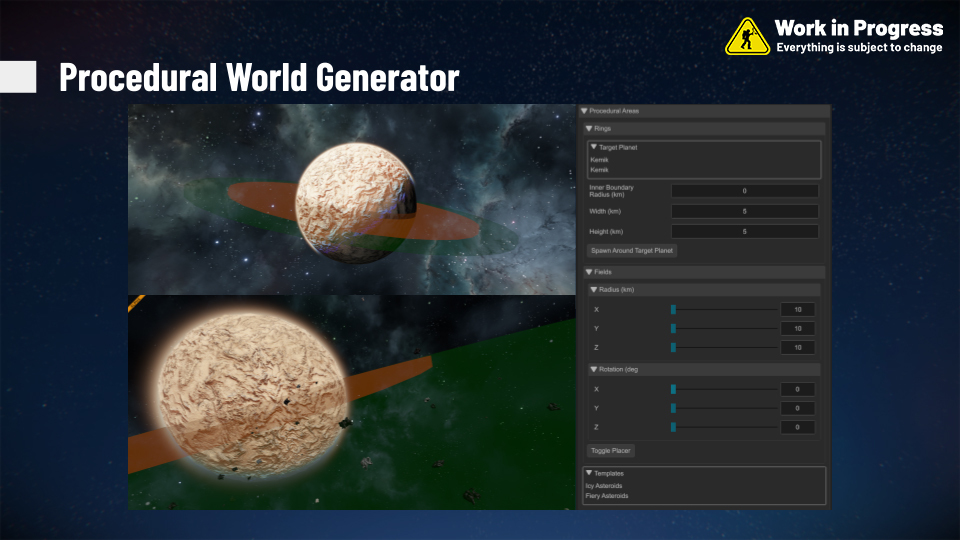Click the Rotation Z value box
The image size is (960, 540).
[797, 427]
